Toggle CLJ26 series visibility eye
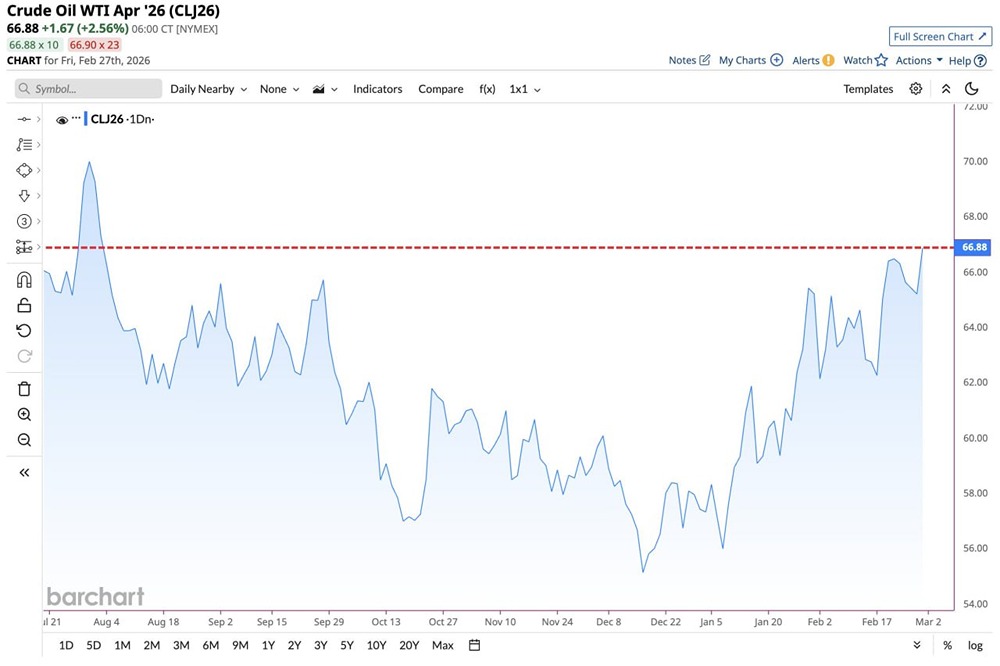This screenshot has width=1000, height=666. point(62,120)
